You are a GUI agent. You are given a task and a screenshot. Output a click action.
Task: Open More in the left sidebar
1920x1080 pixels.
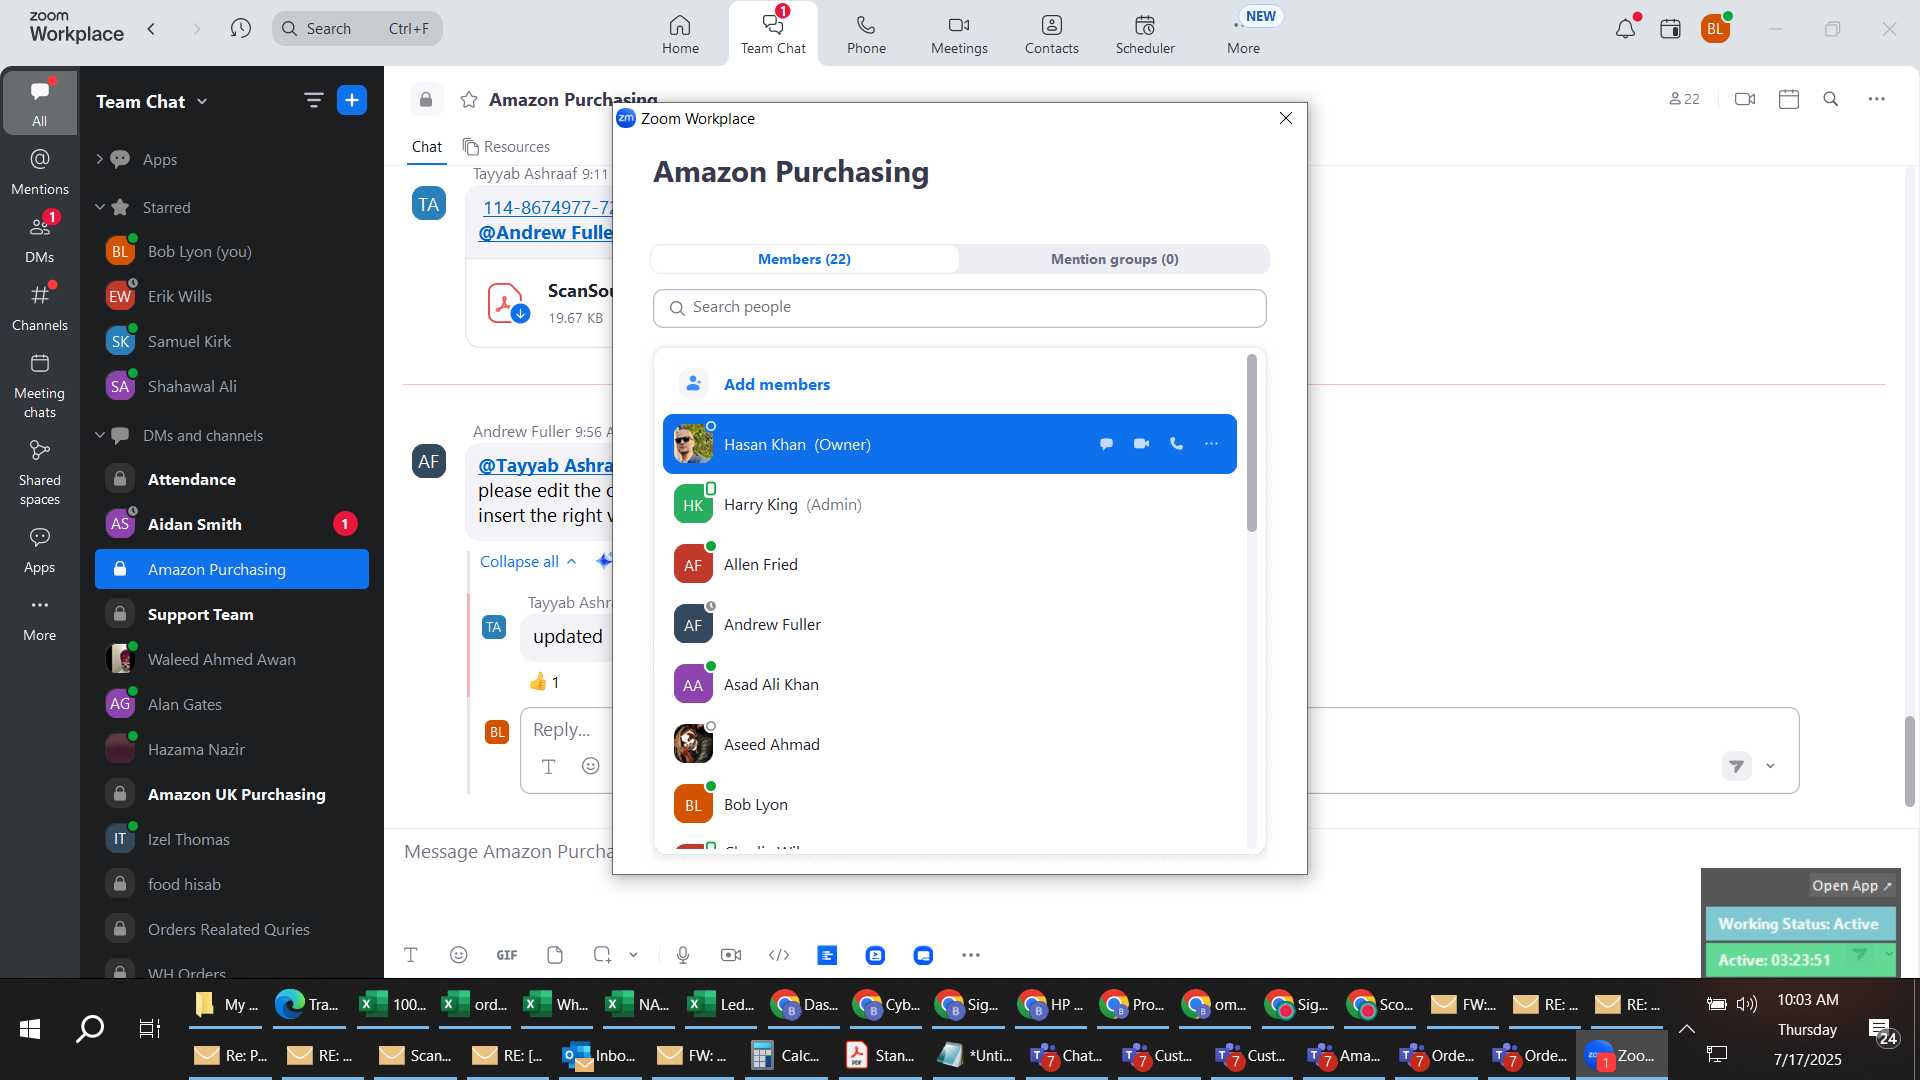39,617
